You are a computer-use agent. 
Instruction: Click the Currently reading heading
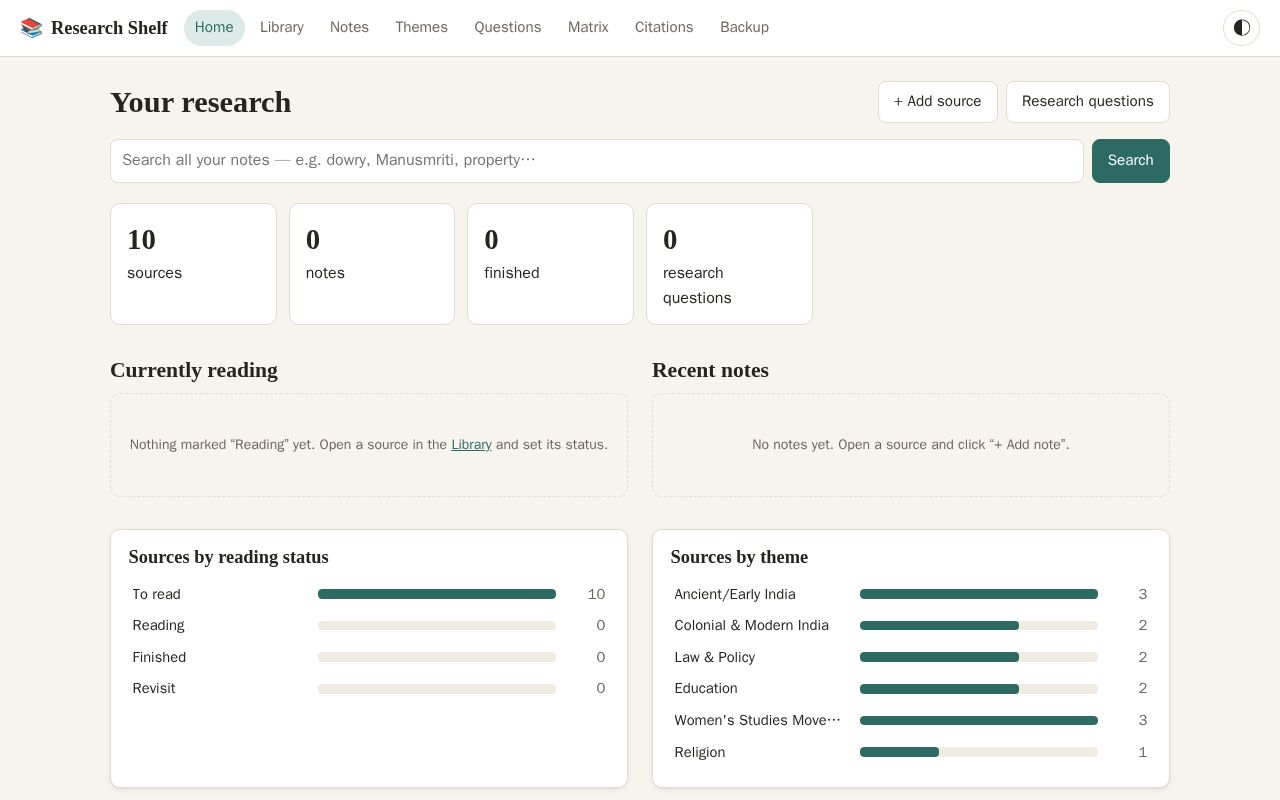(x=194, y=370)
